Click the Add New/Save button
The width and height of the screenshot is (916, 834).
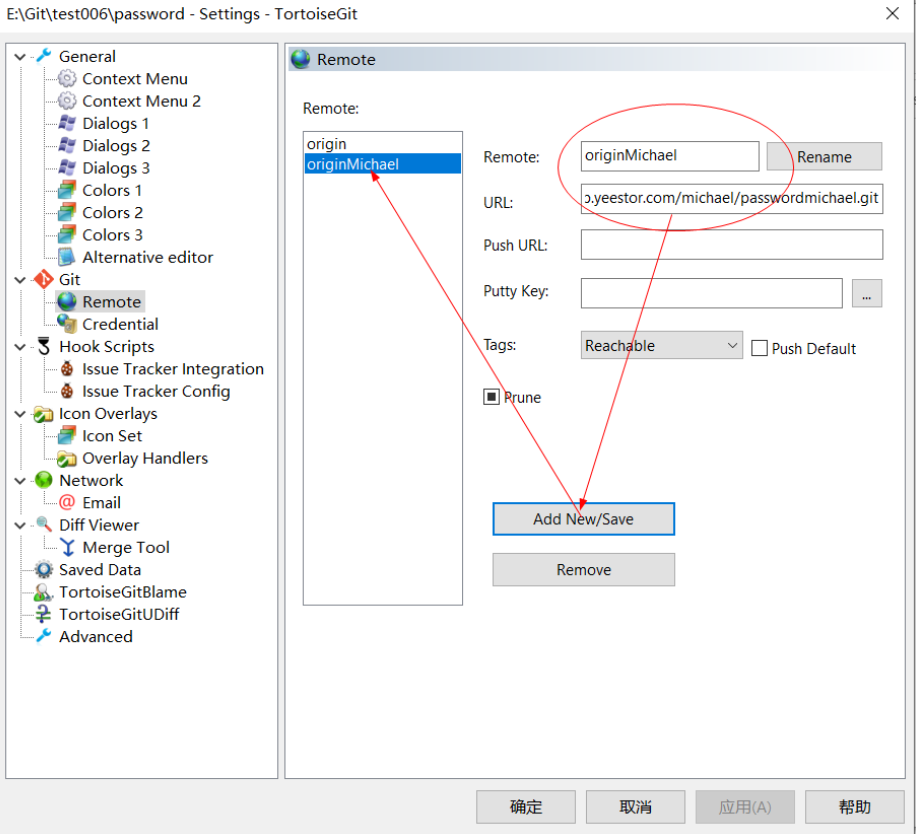[583, 519]
